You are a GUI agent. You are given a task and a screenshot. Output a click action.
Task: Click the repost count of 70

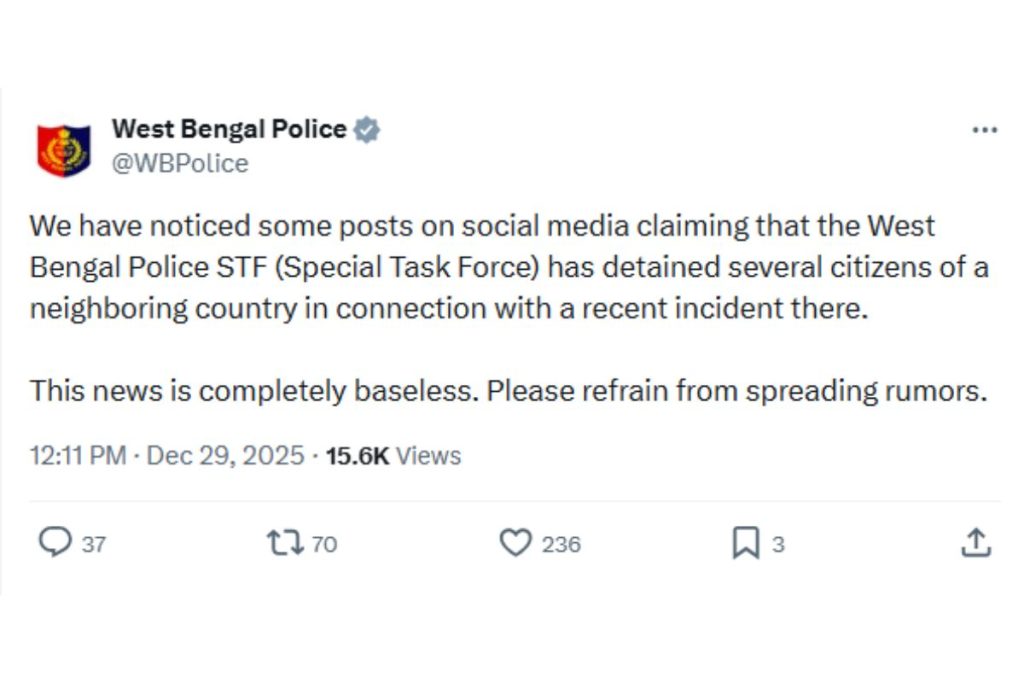click(324, 545)
